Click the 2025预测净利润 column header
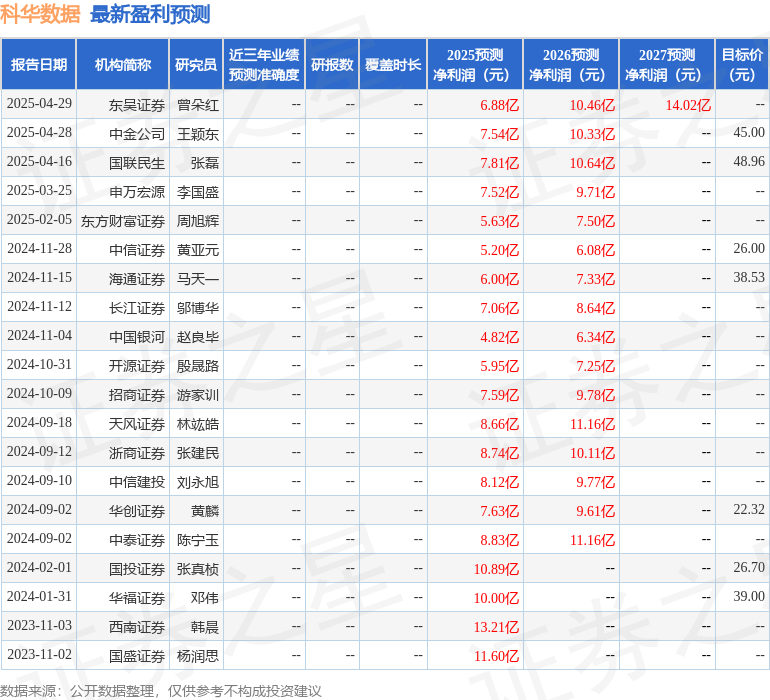Image resolution: width=770 pixels, height=700 pixels. [x=474, y=65]
